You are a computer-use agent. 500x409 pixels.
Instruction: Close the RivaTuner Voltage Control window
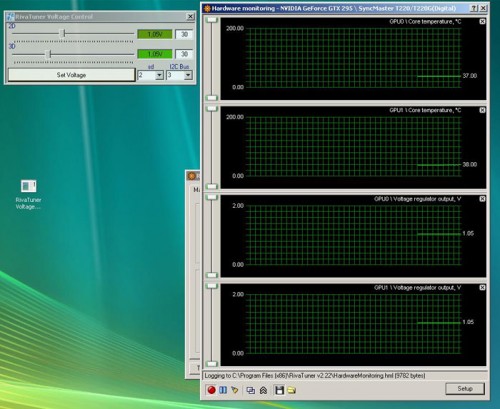coord(190,16)
